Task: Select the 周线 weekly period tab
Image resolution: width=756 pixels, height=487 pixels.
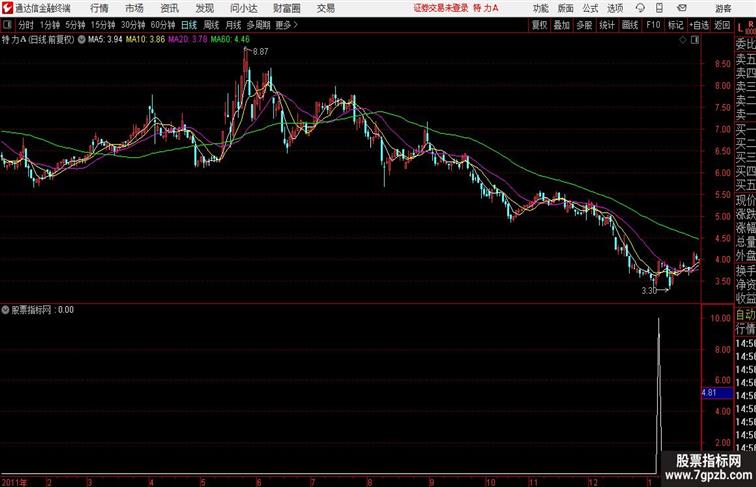Action: tap(211, 25)
